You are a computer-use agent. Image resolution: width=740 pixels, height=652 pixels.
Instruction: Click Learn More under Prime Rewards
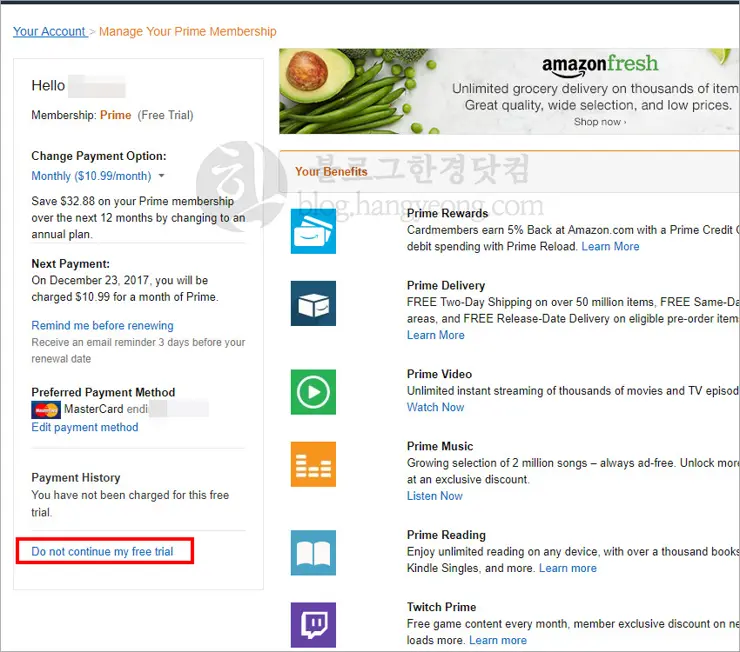pos(610,247)
